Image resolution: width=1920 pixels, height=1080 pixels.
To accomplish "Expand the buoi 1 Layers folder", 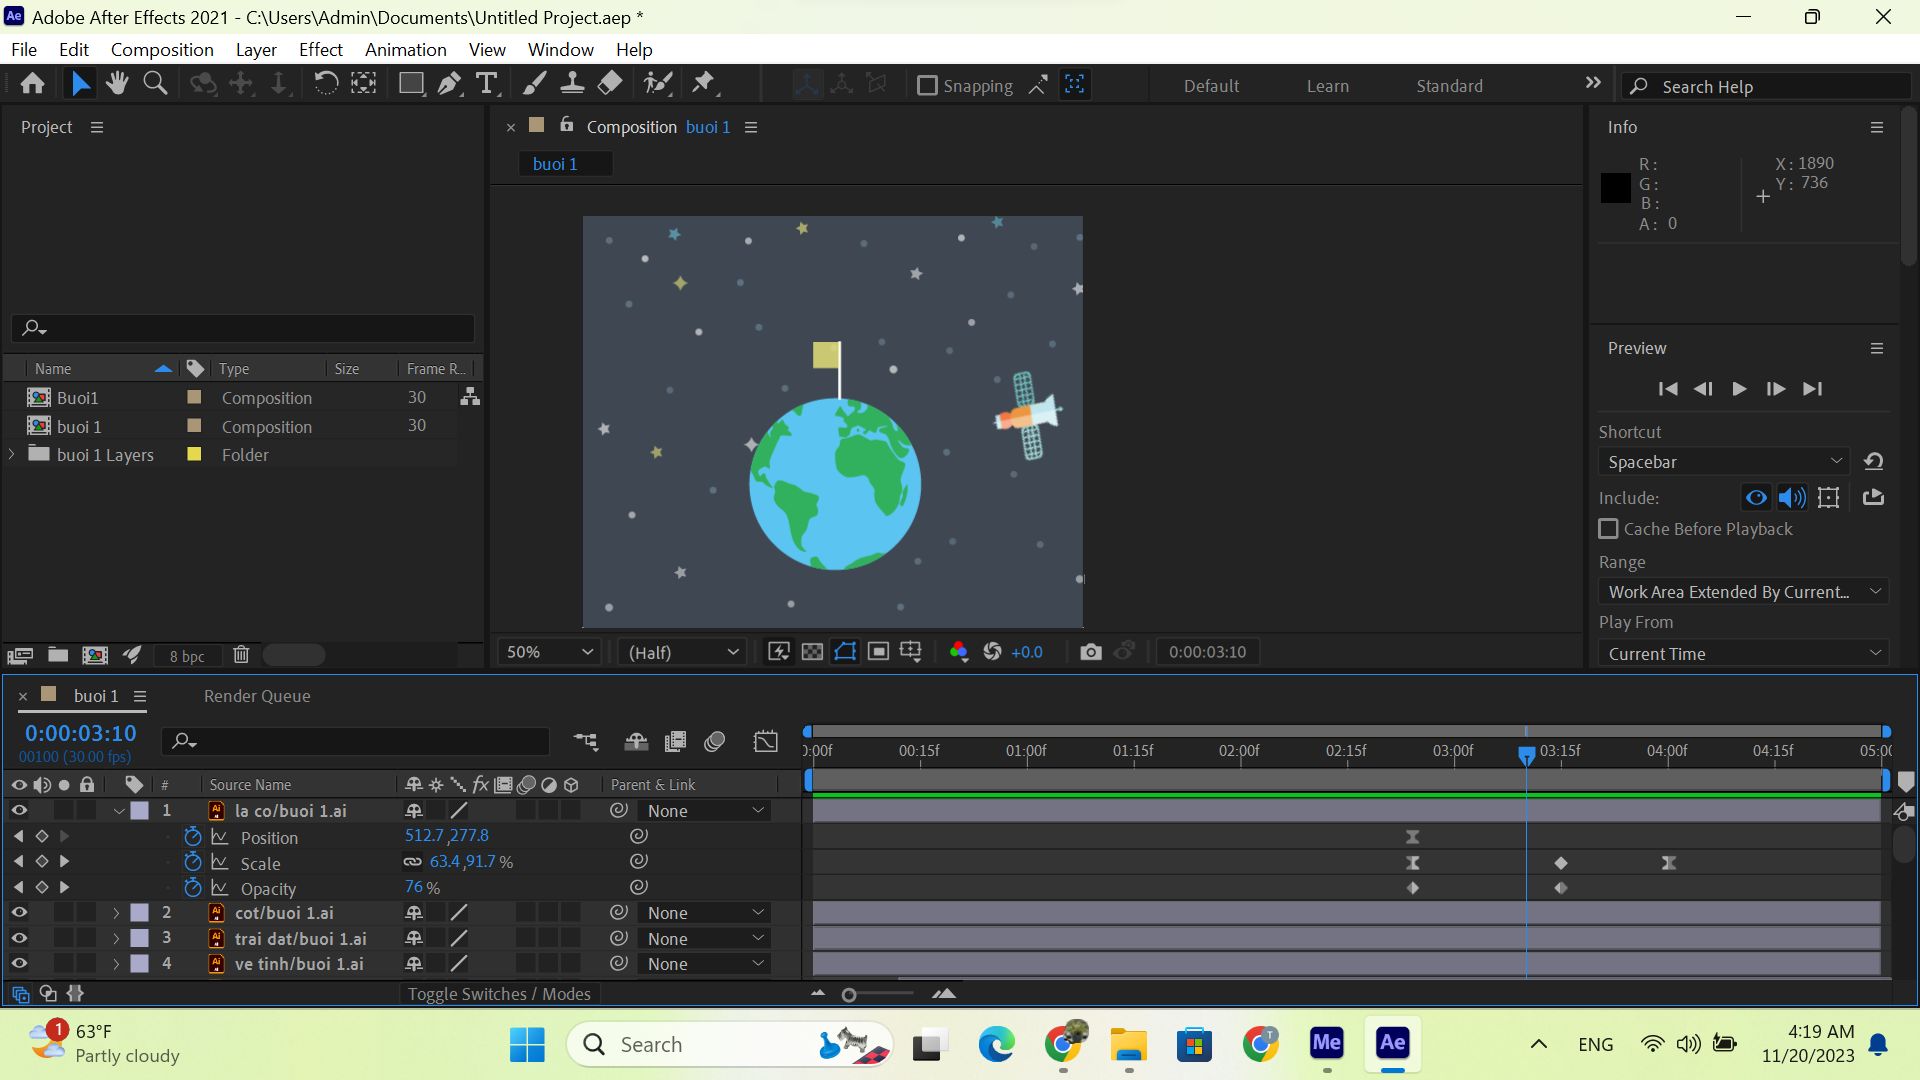I will point(12,454).
